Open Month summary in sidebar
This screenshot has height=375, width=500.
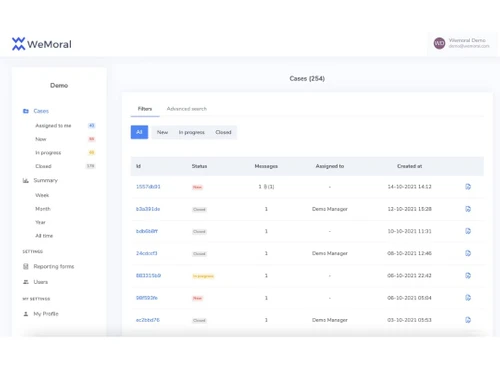tap(43, 209)
